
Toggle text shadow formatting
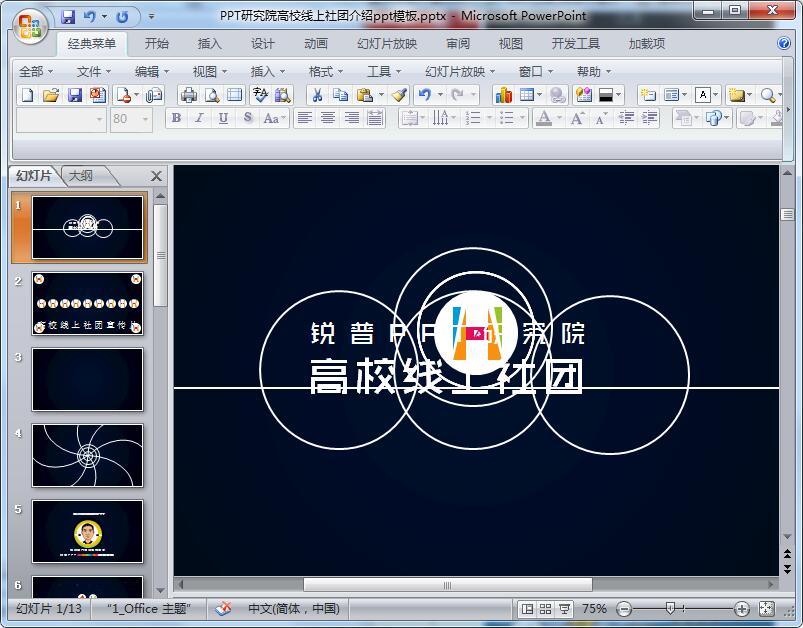click(x=247, y=119)
